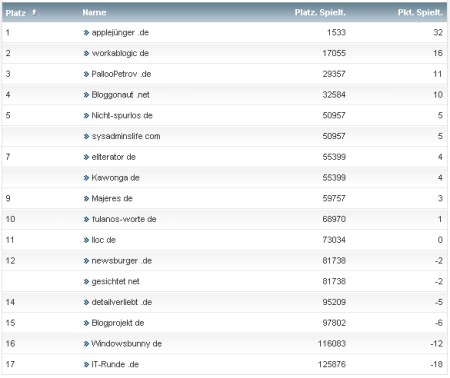Screen dimensions: 450x378
Task: Select the rank value 116083
Action: click(x=332, y=344)
